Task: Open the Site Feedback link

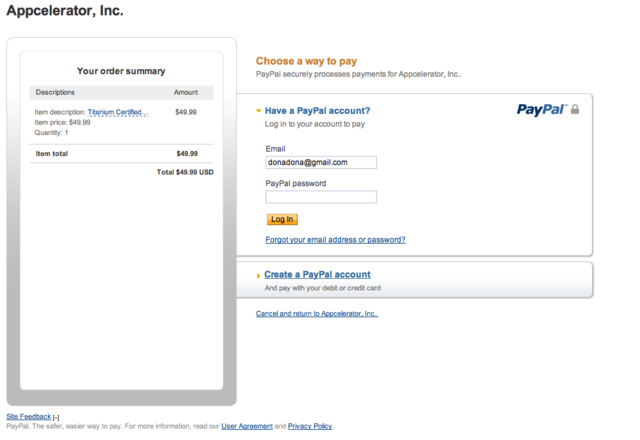Action: 28,416
